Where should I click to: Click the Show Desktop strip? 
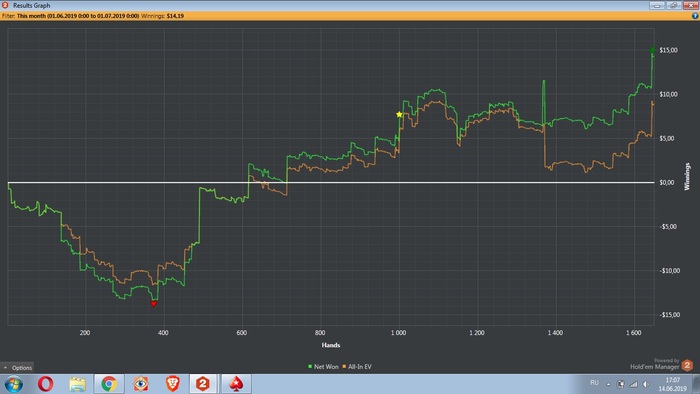[696, 384]
